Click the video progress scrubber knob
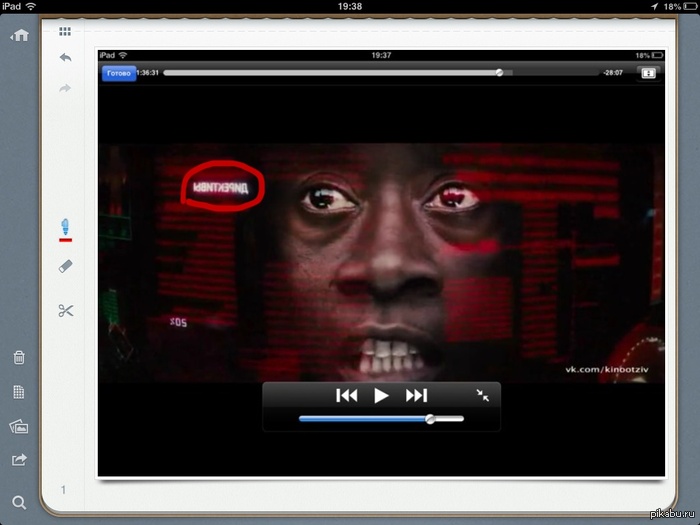This screenshot has width=700, height=525. pos(500,73)
